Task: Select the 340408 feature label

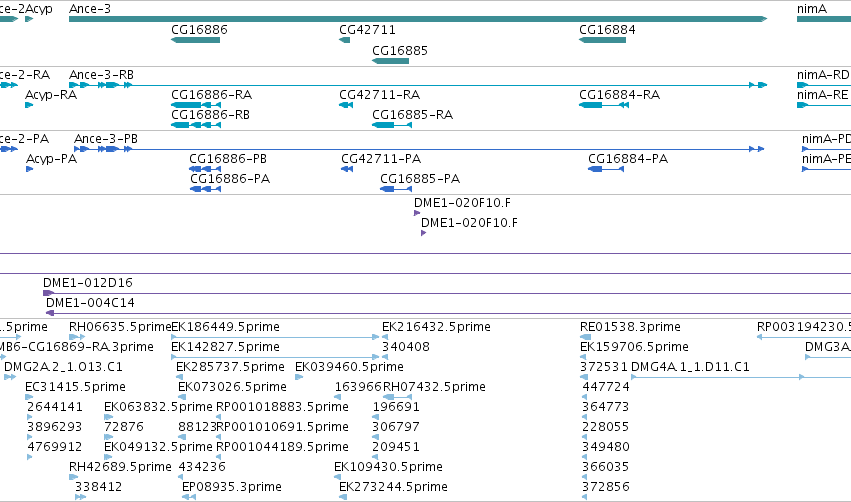Action: click(406, 347)
